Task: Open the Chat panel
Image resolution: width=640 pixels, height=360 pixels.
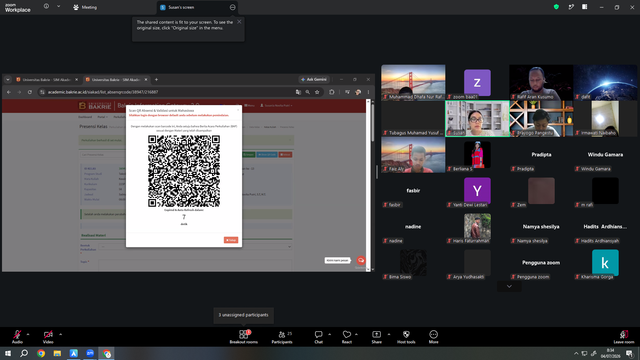Action: pyautogui.click(x=318, y=337)
